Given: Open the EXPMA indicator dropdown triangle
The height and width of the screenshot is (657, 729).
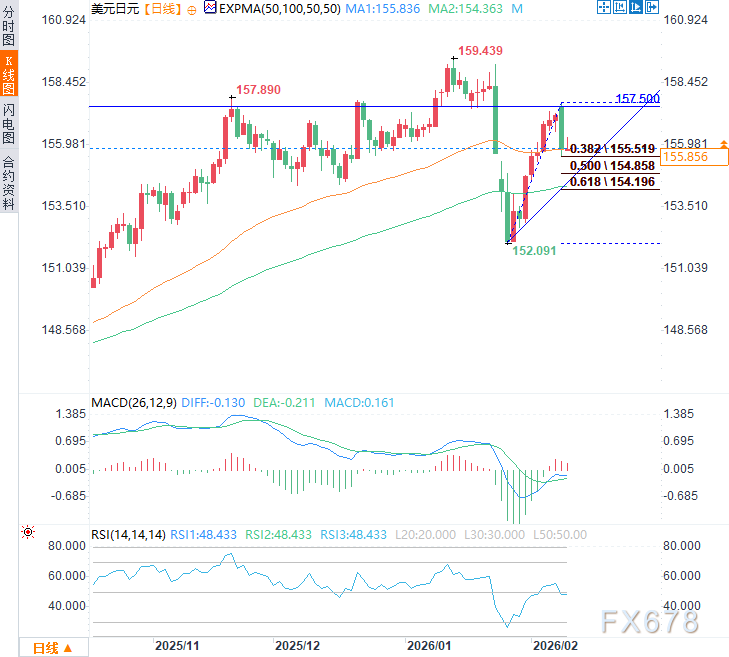Looking at the screenshot, I should pos(209,8).
